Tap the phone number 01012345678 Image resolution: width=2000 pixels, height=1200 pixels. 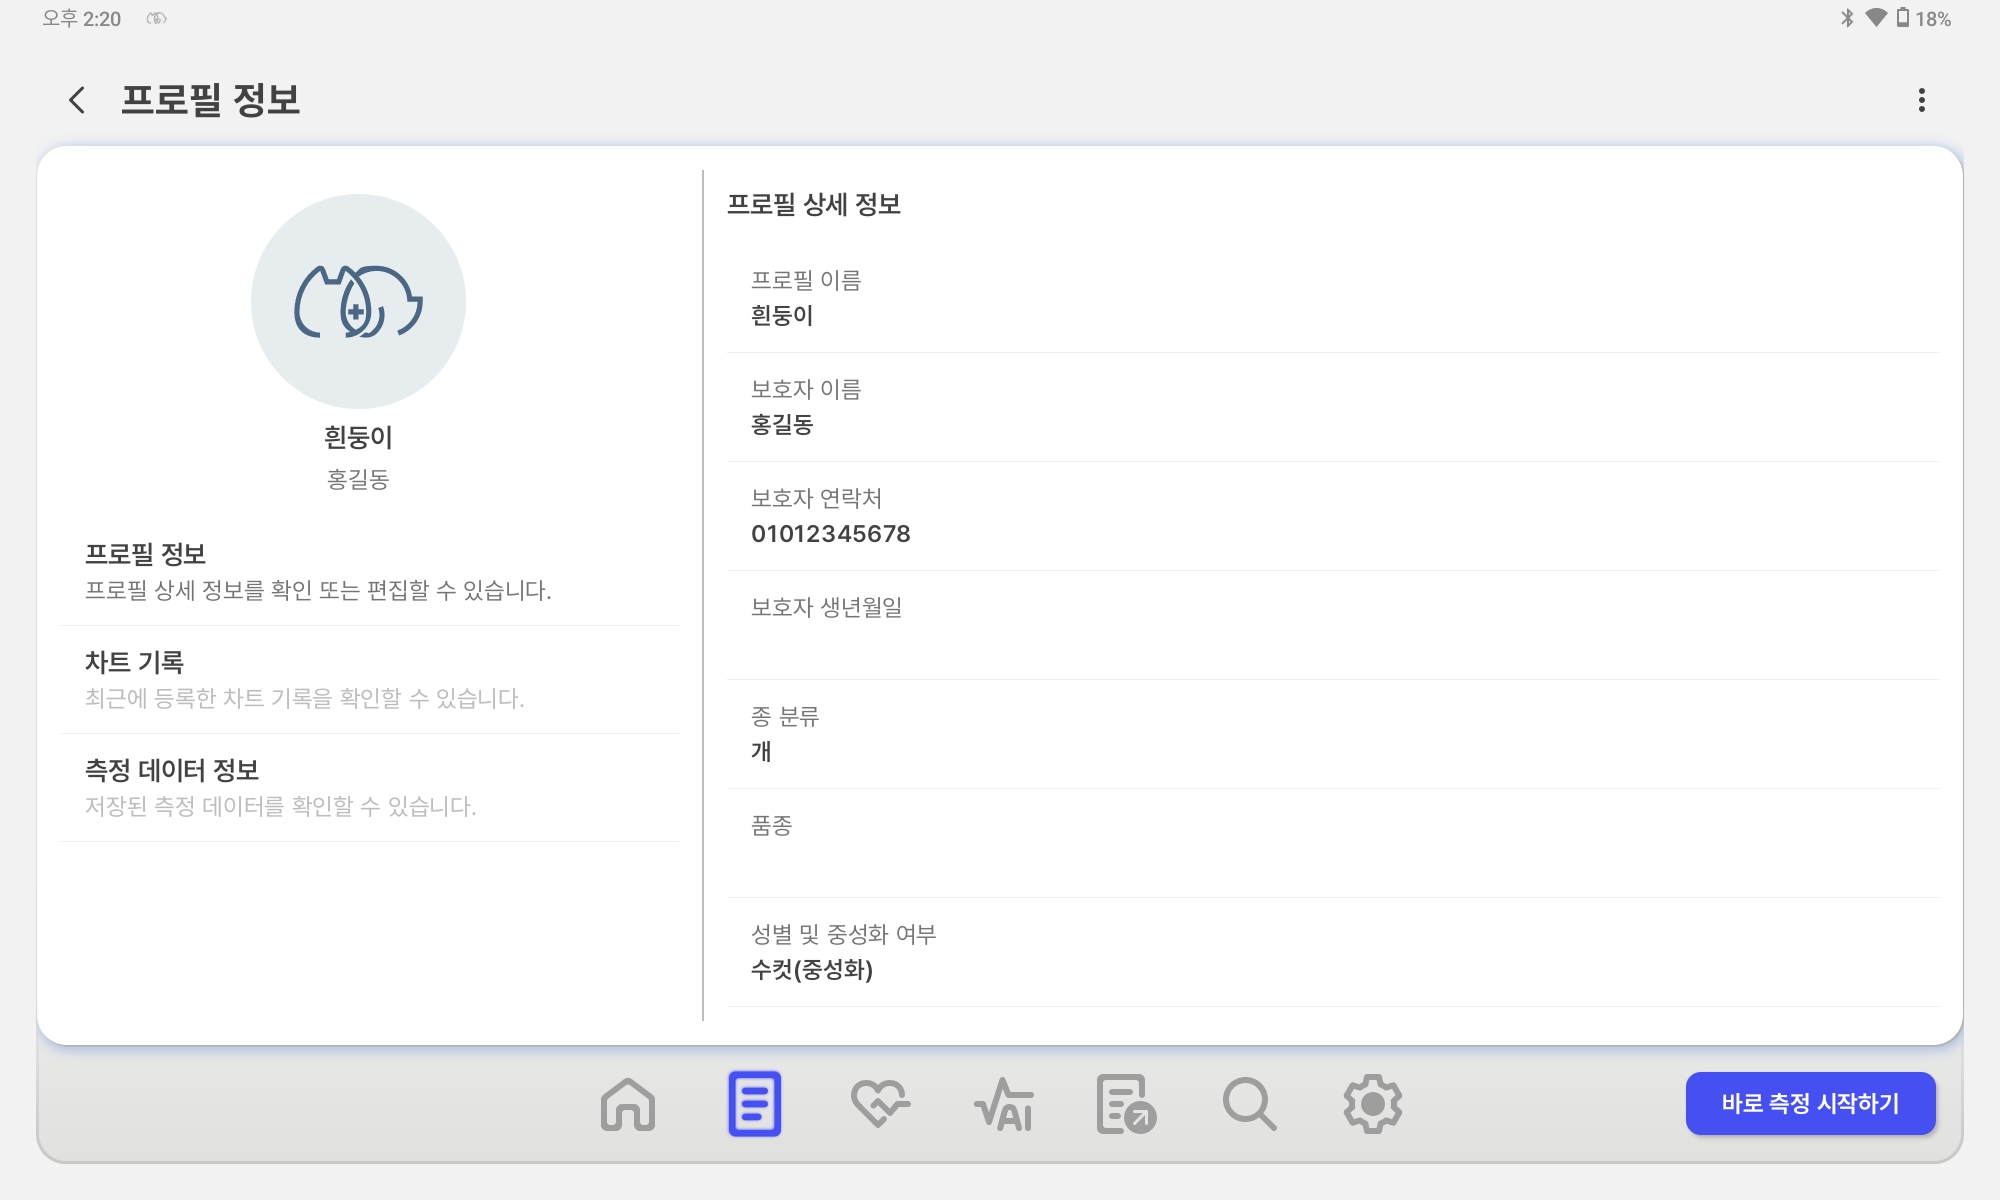831,534
